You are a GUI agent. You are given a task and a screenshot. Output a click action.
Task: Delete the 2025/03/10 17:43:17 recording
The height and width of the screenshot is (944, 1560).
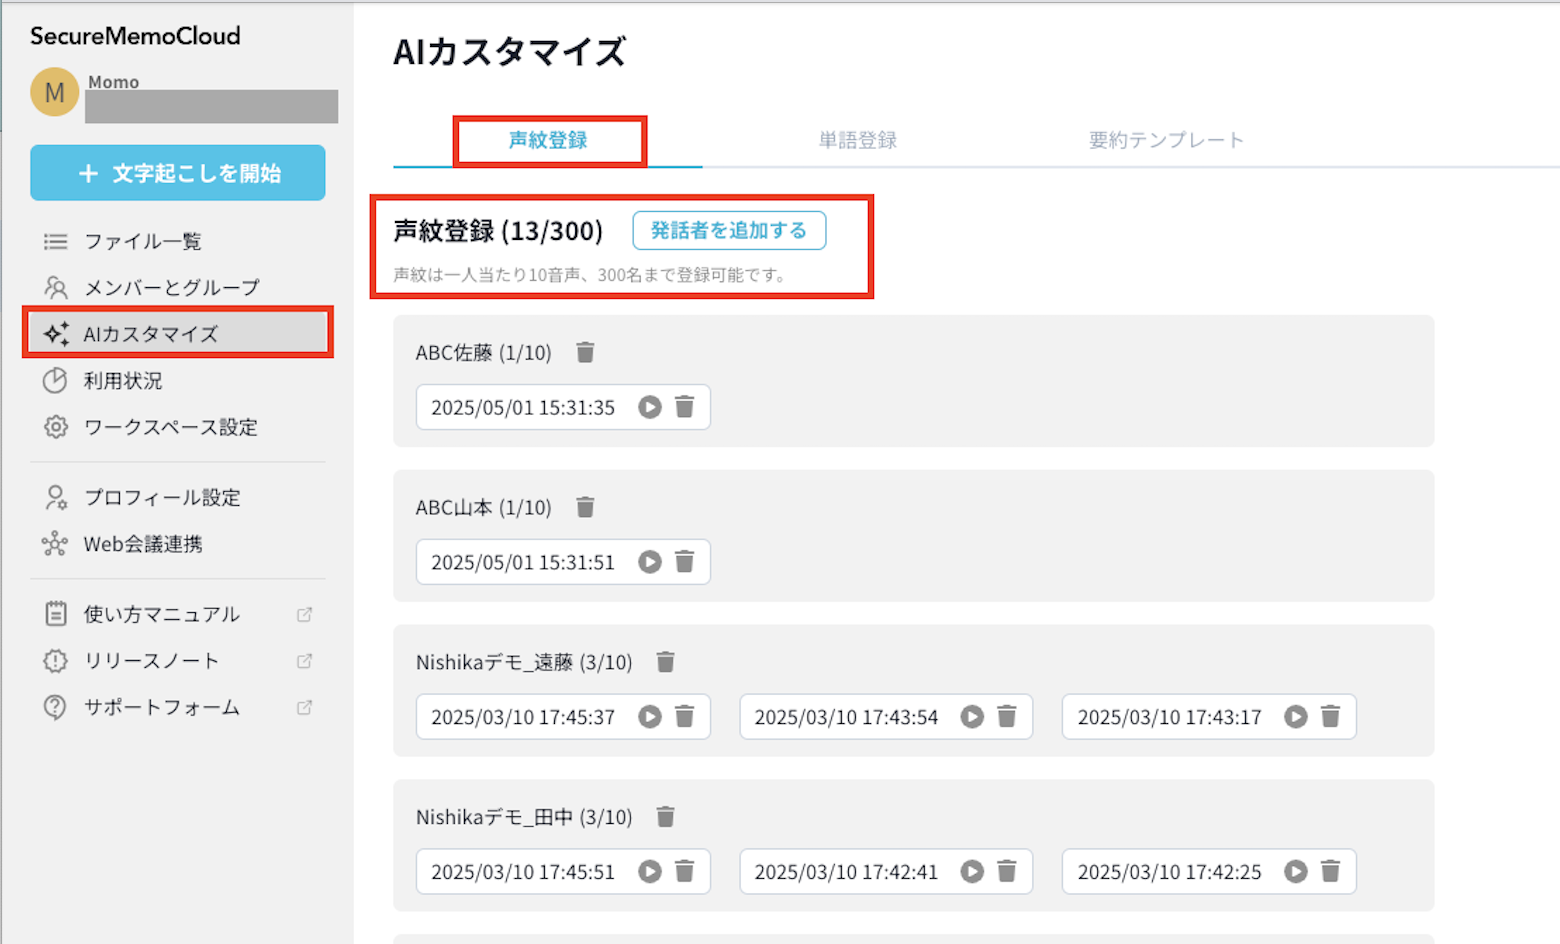(1330, 717)
